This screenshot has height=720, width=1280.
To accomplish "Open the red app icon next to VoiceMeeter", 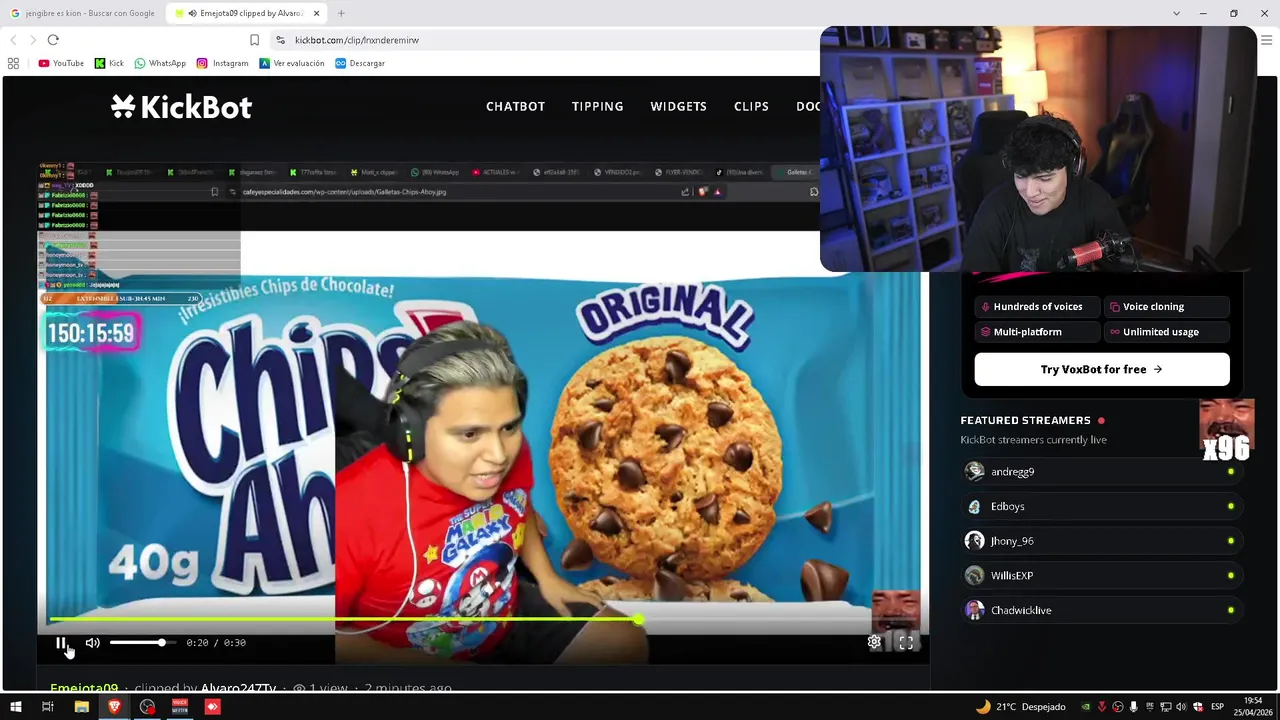I will [x=212, y=707].
